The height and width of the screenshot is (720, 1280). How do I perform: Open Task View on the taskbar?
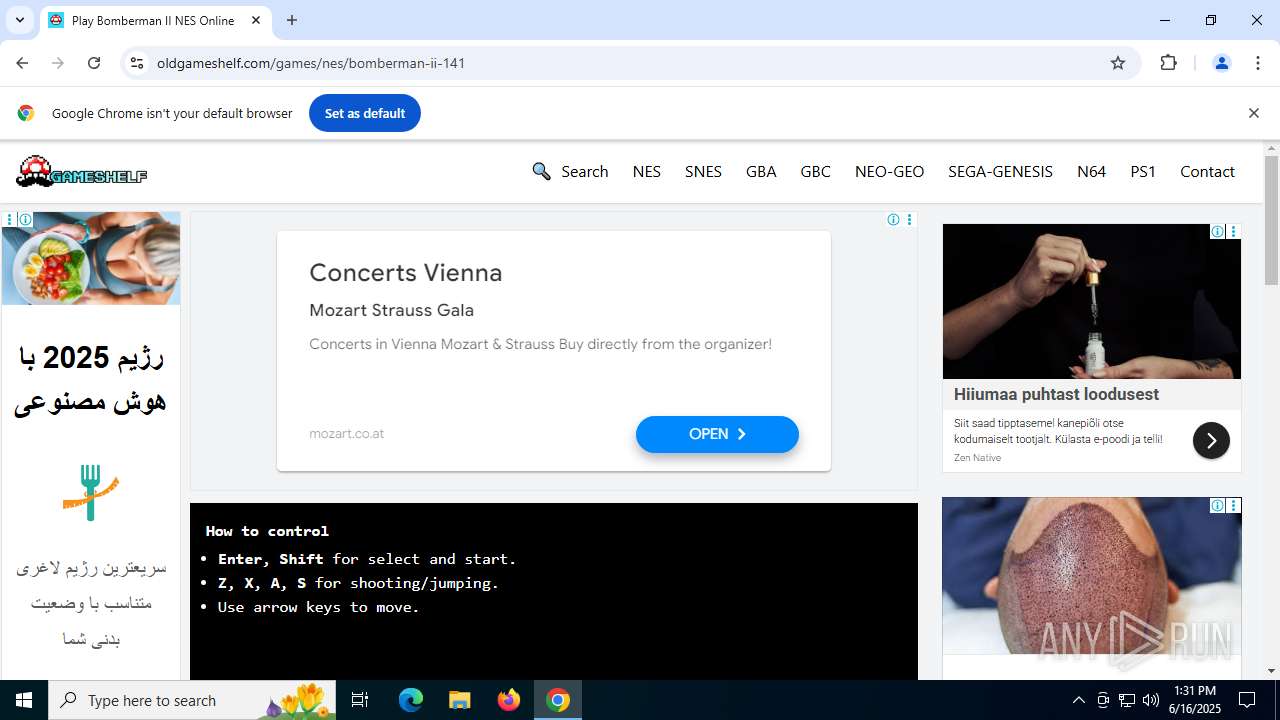(360, 700)
